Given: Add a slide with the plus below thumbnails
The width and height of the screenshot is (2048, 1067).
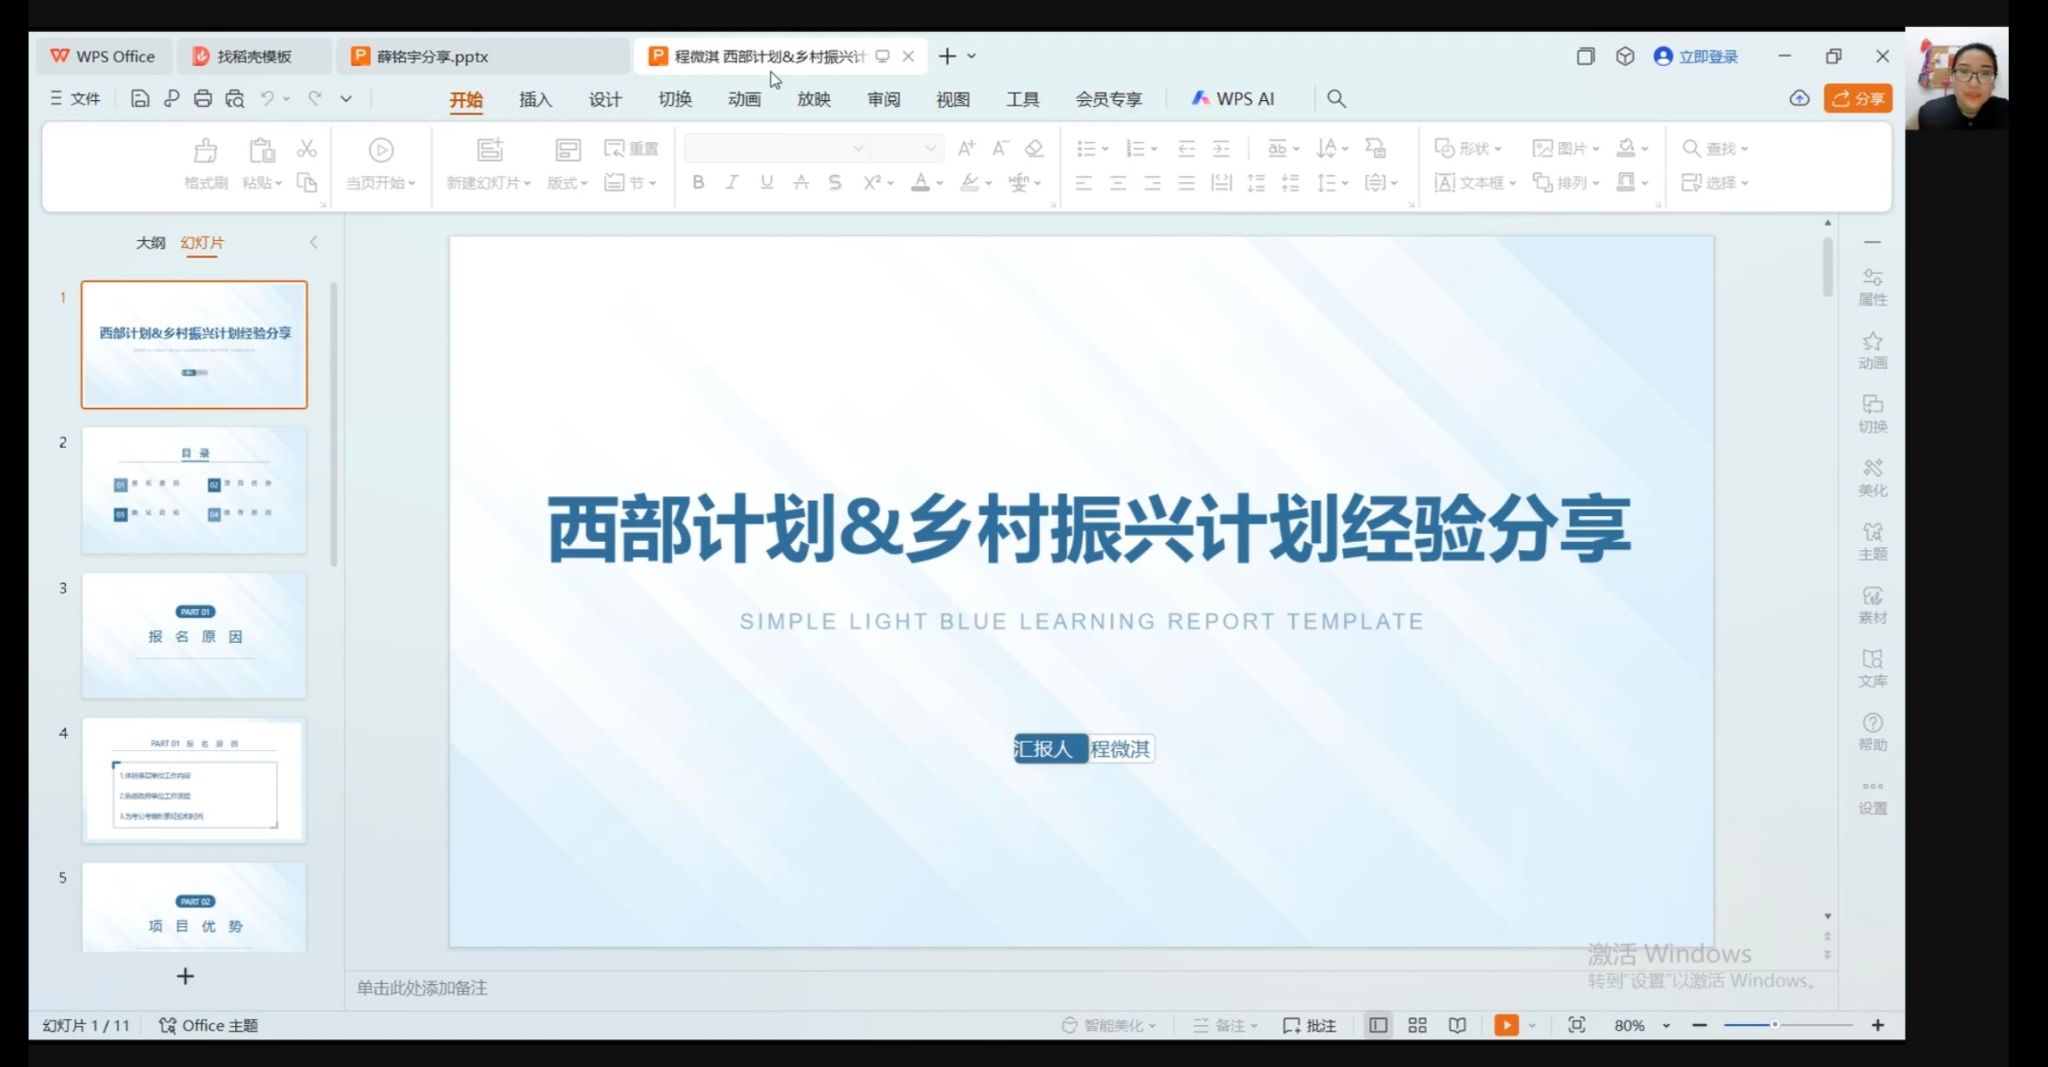Looking at the screenshot, I should (x=185, y=976).
